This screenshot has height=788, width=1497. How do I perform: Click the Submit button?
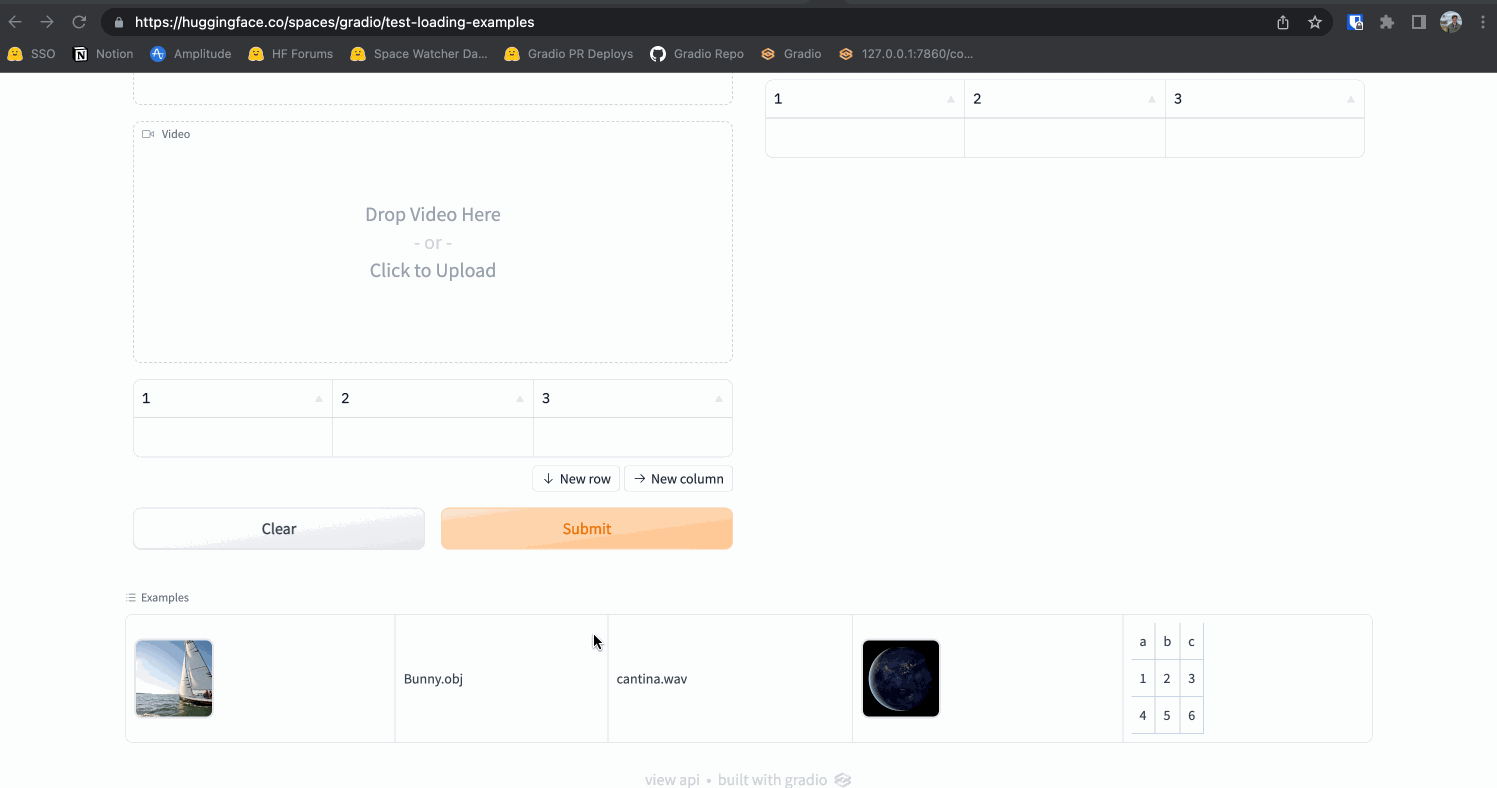(586, 528)
